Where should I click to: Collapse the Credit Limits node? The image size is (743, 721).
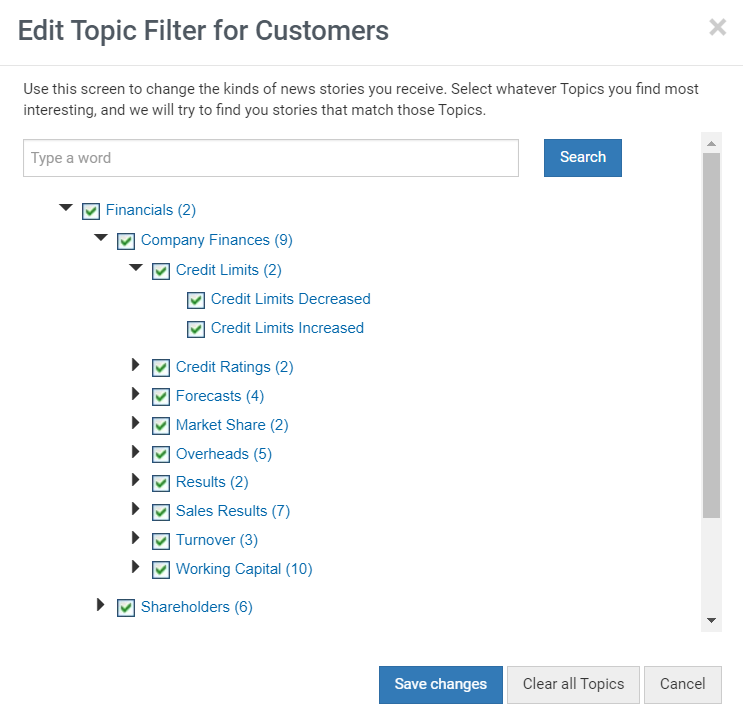point(136,267)
